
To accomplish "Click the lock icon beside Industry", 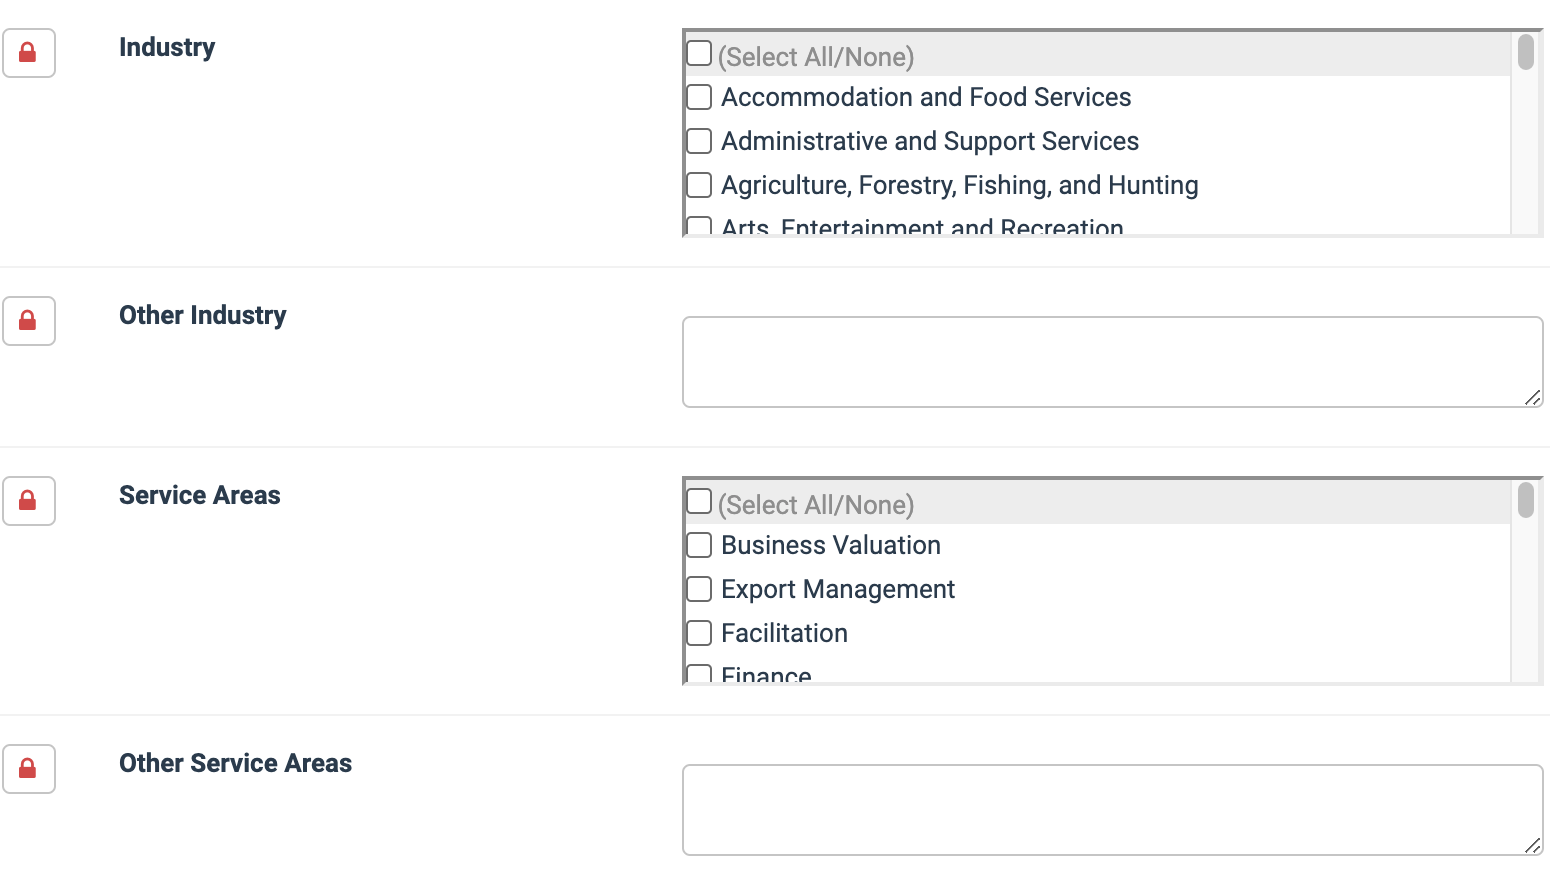I will [x=28, y=53].
